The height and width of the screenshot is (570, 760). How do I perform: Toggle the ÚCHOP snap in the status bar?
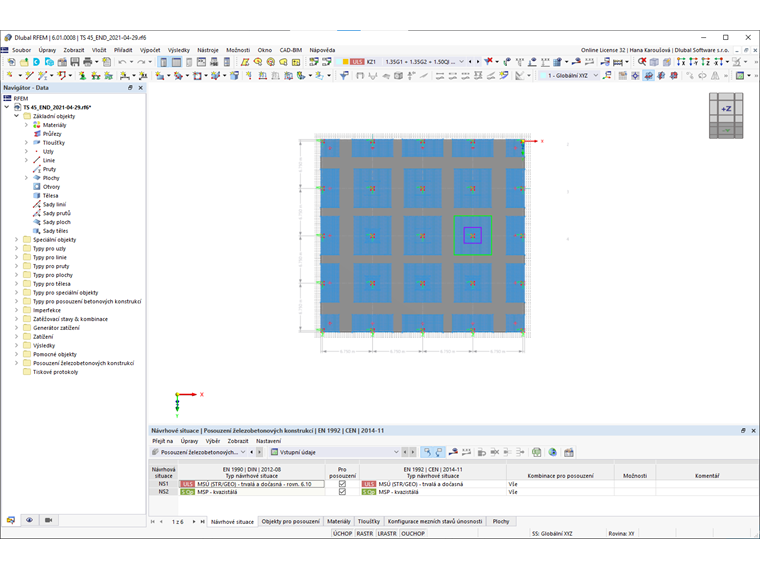(342, 533)
